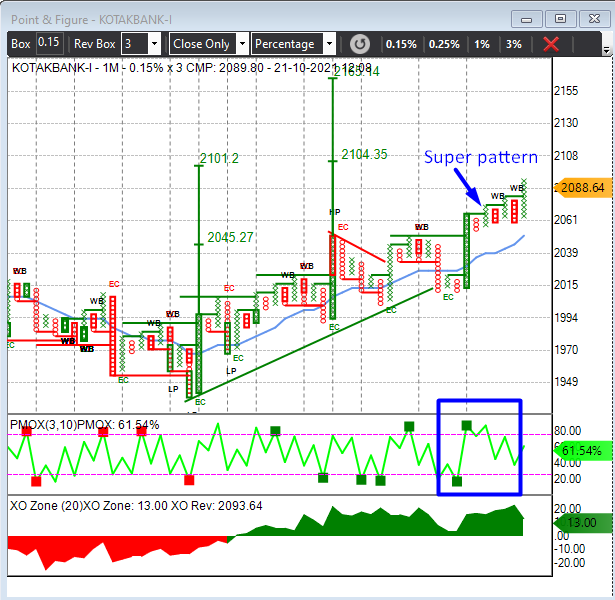
Task: Click the 1949 price axis label
Action: [x=566, y=382]
